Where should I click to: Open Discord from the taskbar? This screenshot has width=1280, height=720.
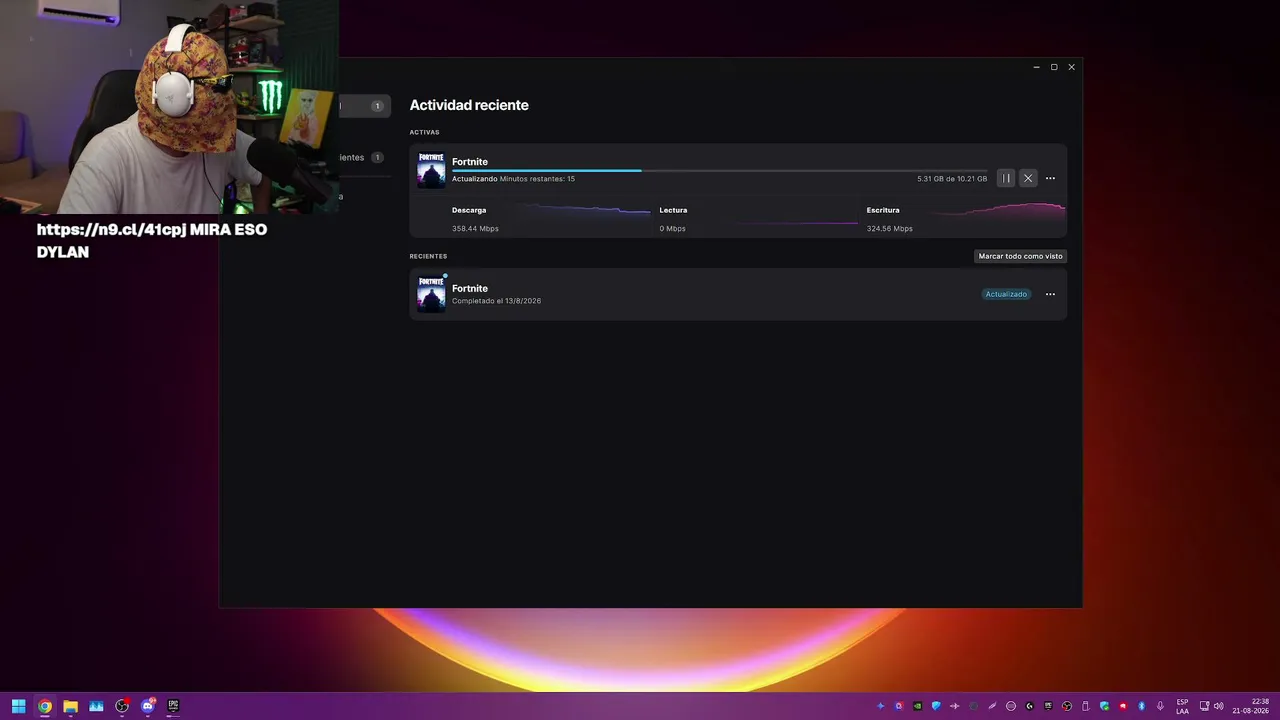pos(148,706)
